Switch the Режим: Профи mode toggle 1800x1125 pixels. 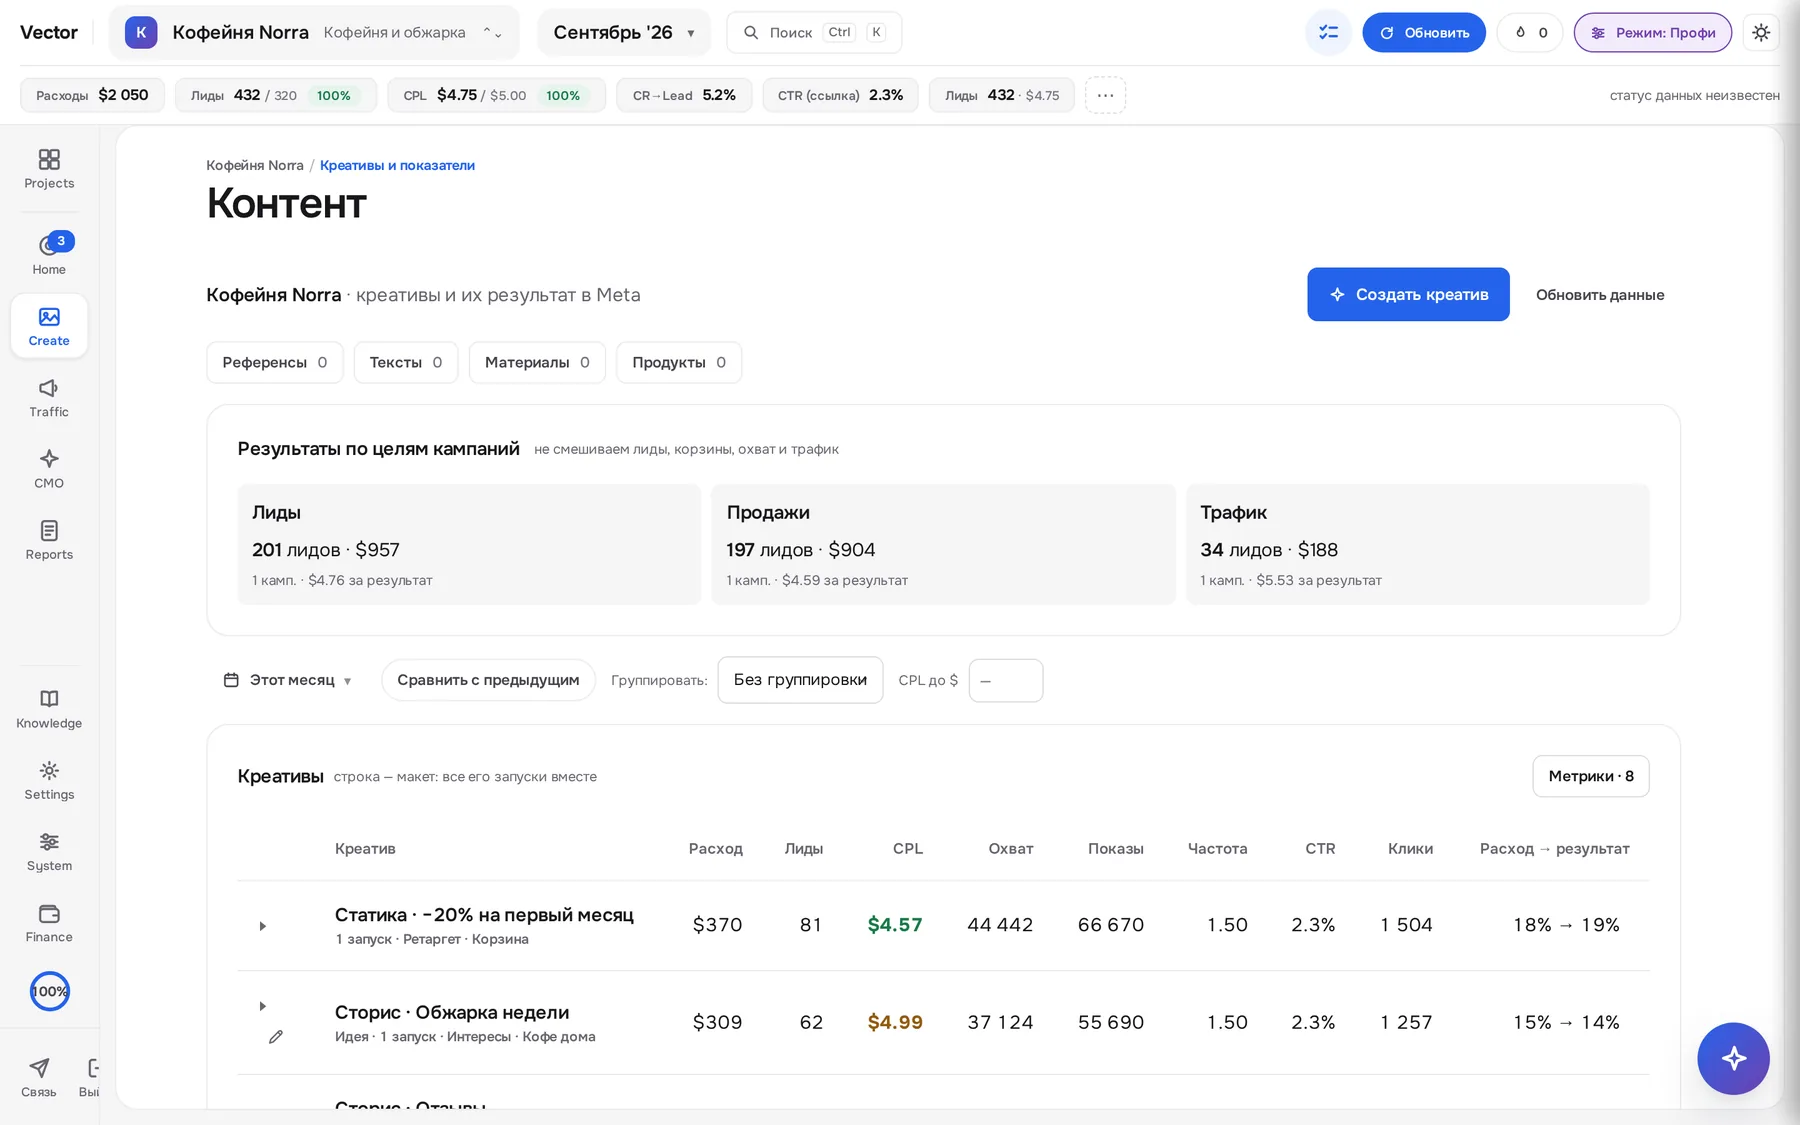(1653, 33)
